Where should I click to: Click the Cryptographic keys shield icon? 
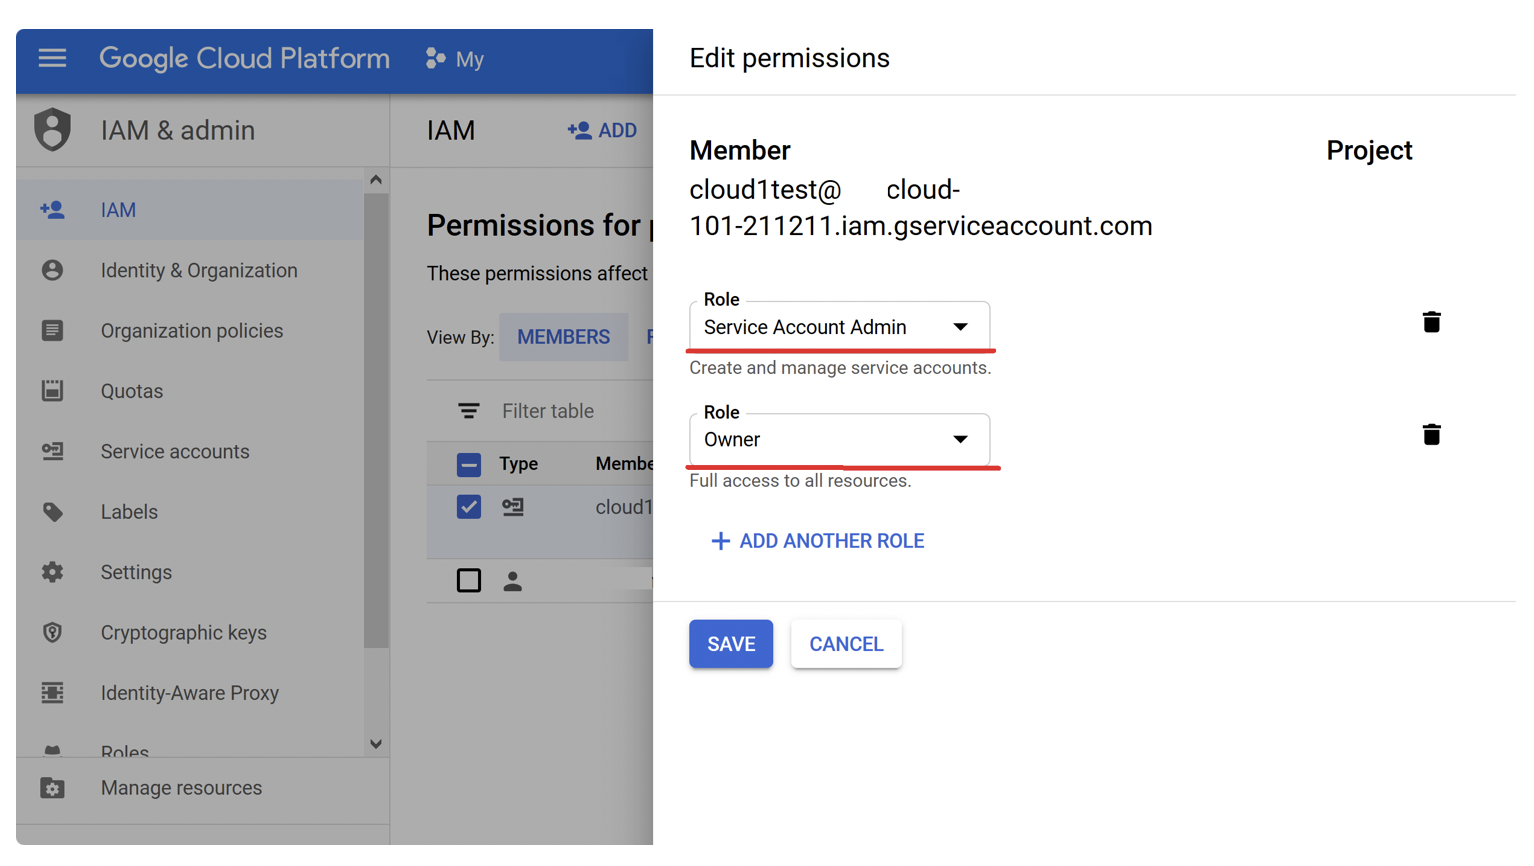pos(52,633)
